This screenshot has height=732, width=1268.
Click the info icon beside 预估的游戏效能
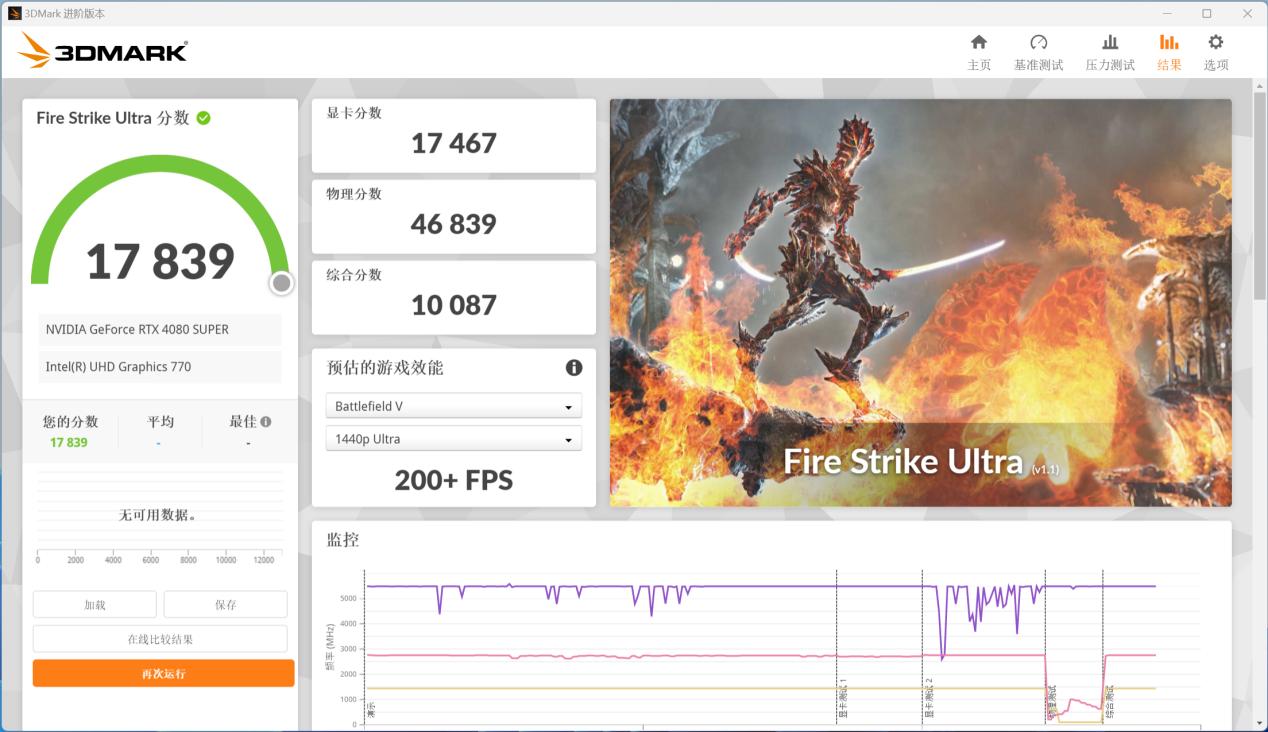[x=574, y=368]
